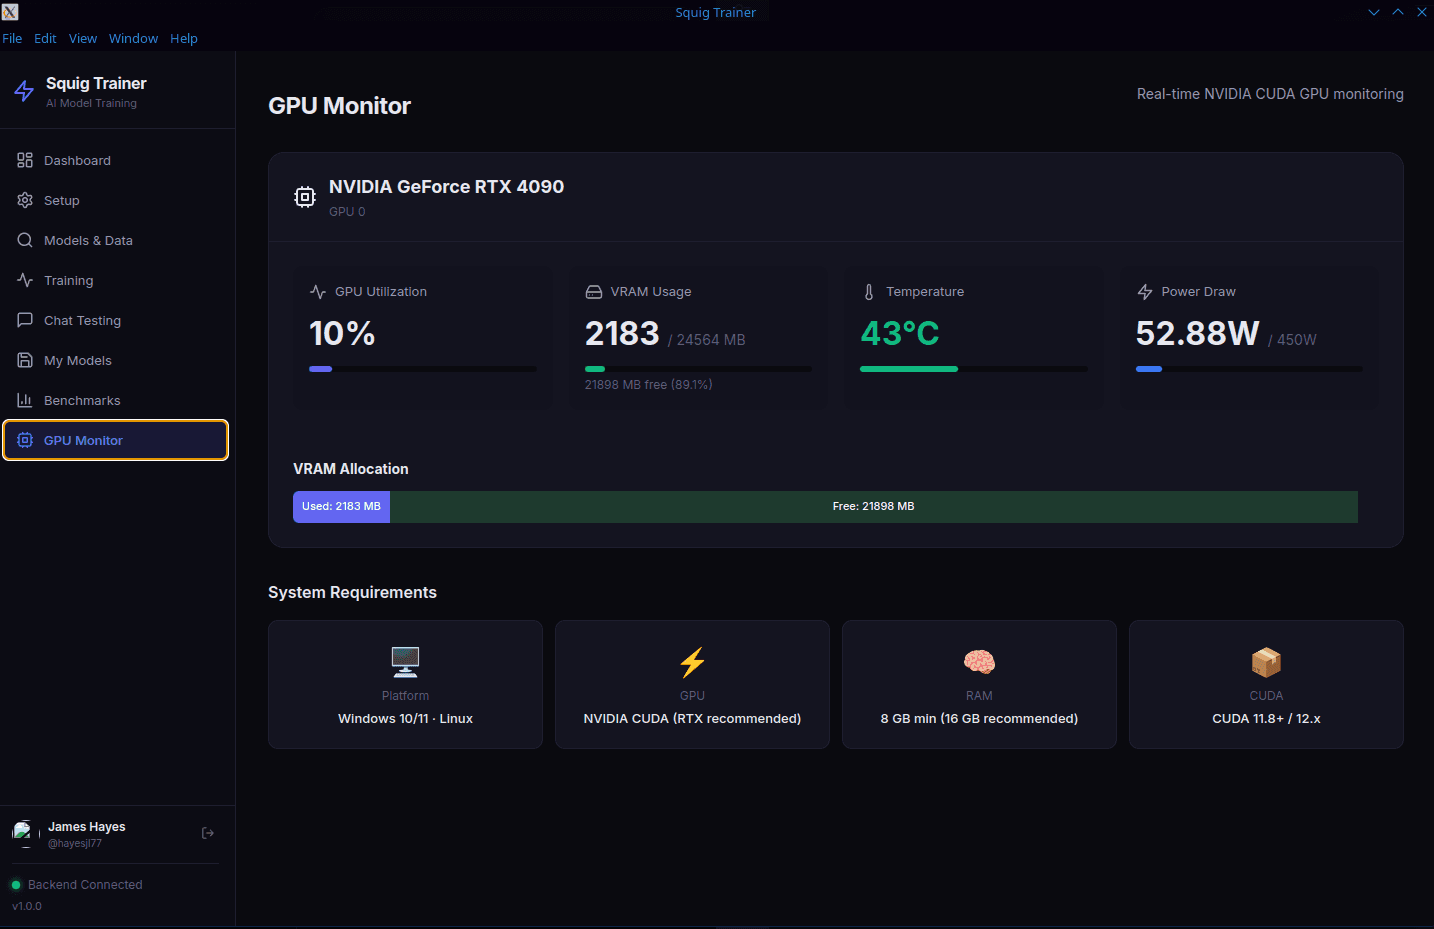Screen dimensions: 1434x929
Task: Click the James Hayes profile avatar
Action: (x=23, y=832)
